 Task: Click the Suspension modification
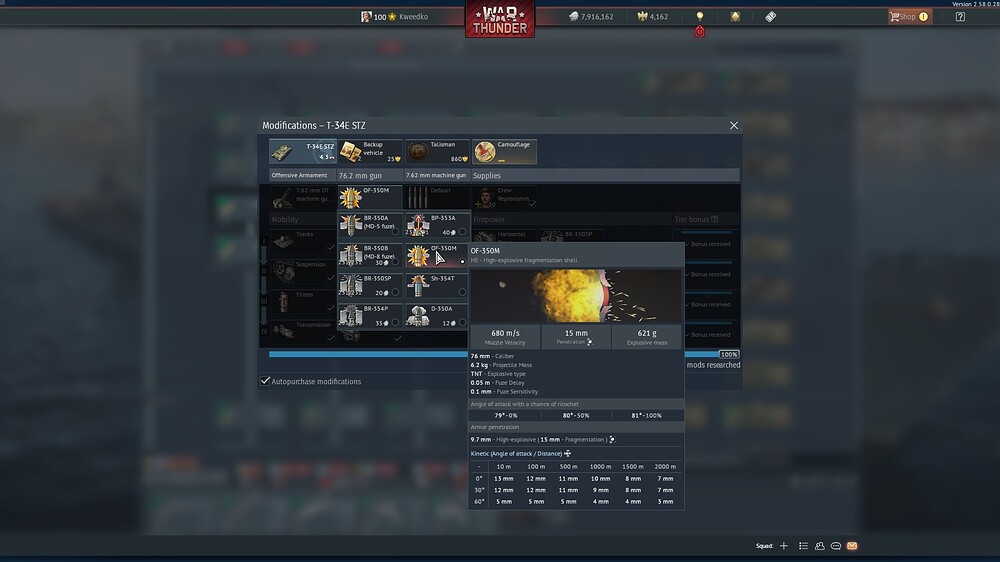[302, 271]
